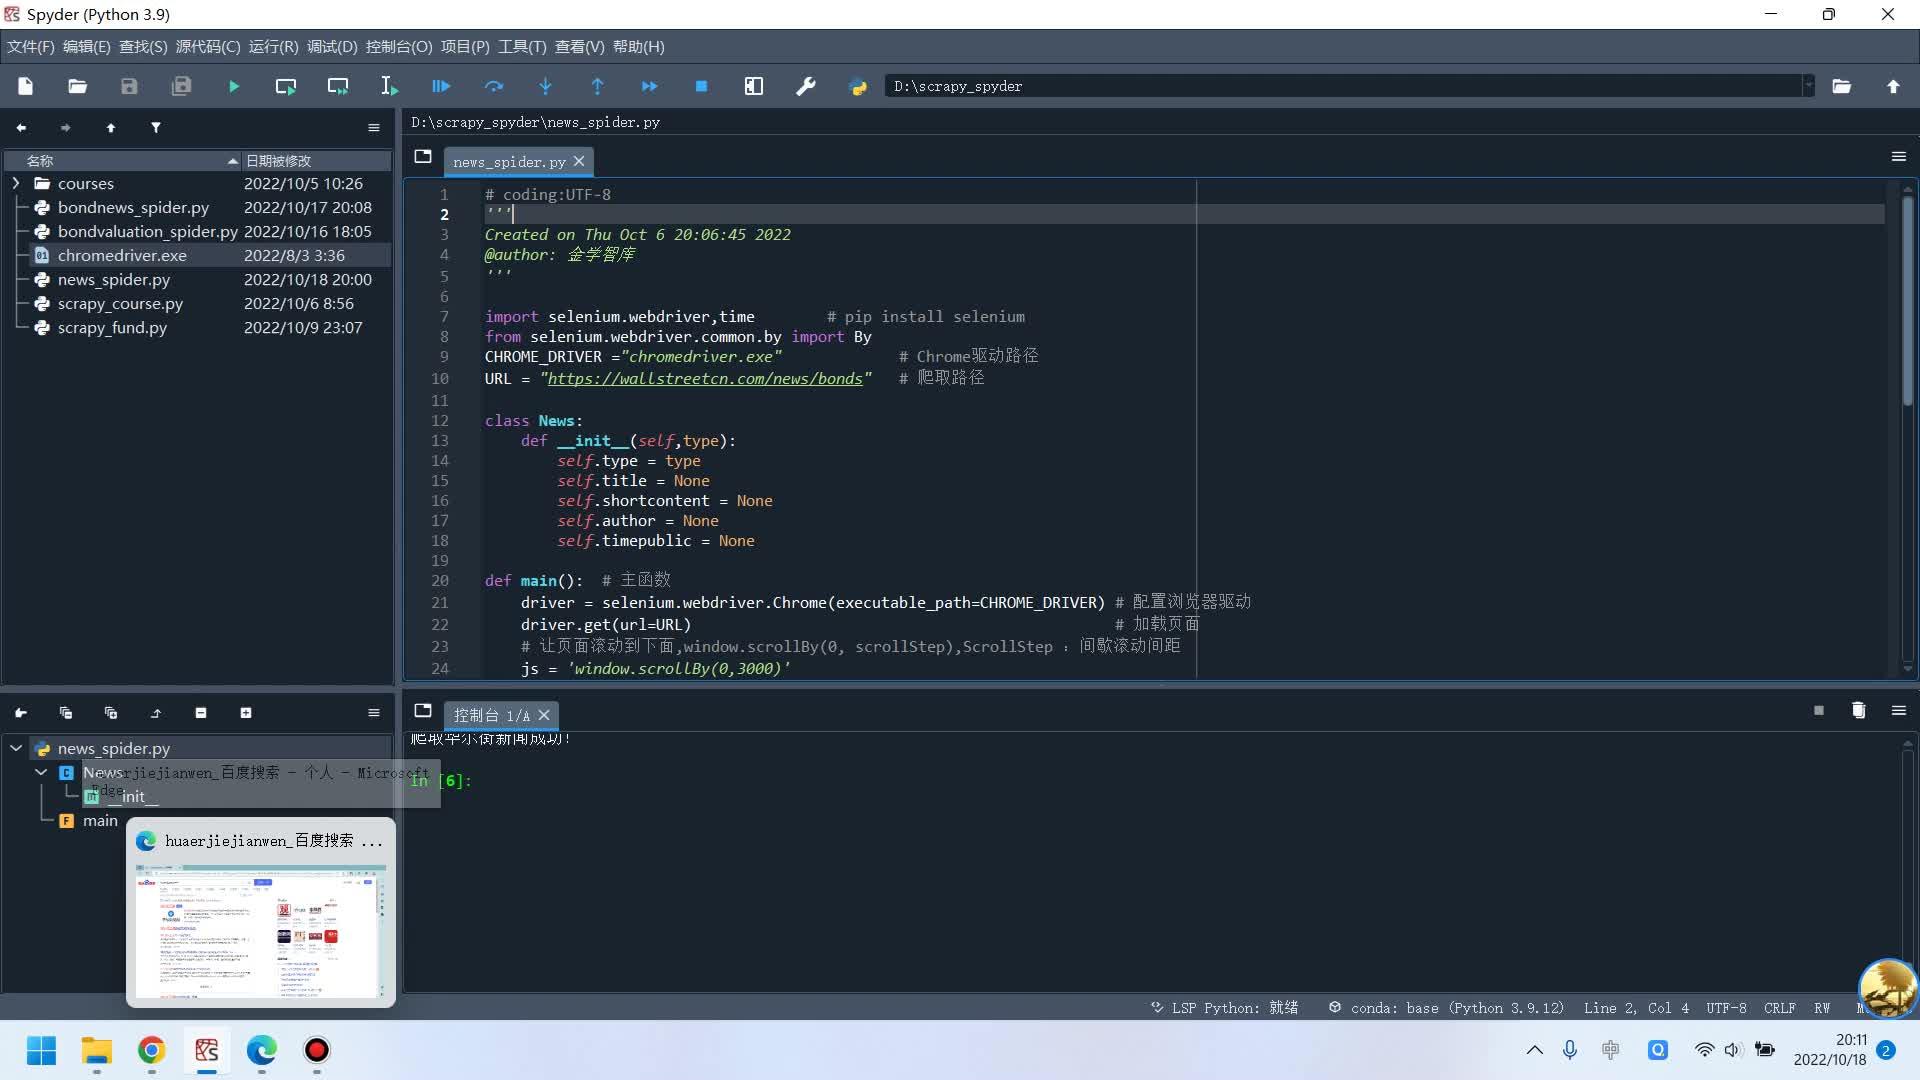
Task: Open working directory dropdown arrow
Action: pos(1807,87)
